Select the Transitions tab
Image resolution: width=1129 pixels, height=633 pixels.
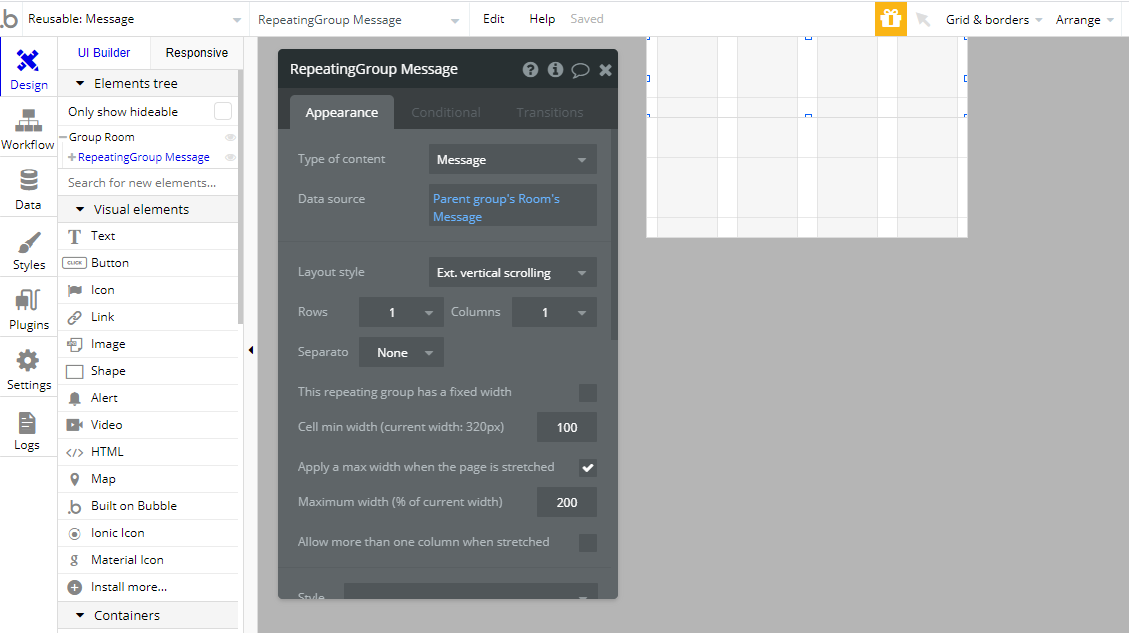click(549, 112)
